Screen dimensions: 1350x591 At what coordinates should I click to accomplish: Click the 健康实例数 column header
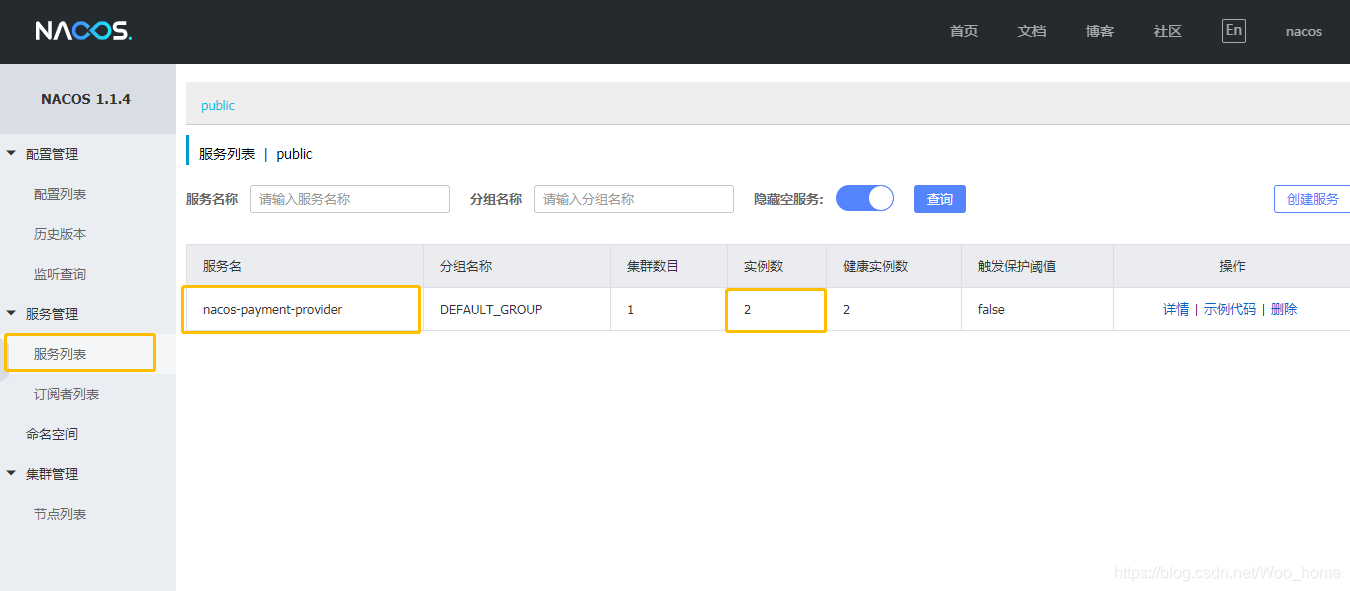coord(894,266)
